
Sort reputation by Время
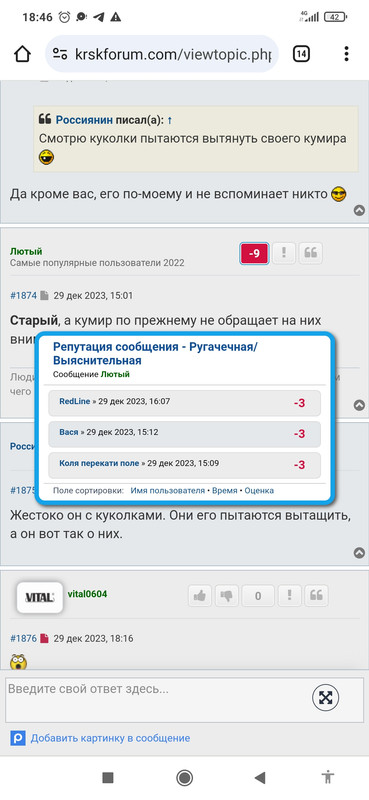(x=225, y=490)
